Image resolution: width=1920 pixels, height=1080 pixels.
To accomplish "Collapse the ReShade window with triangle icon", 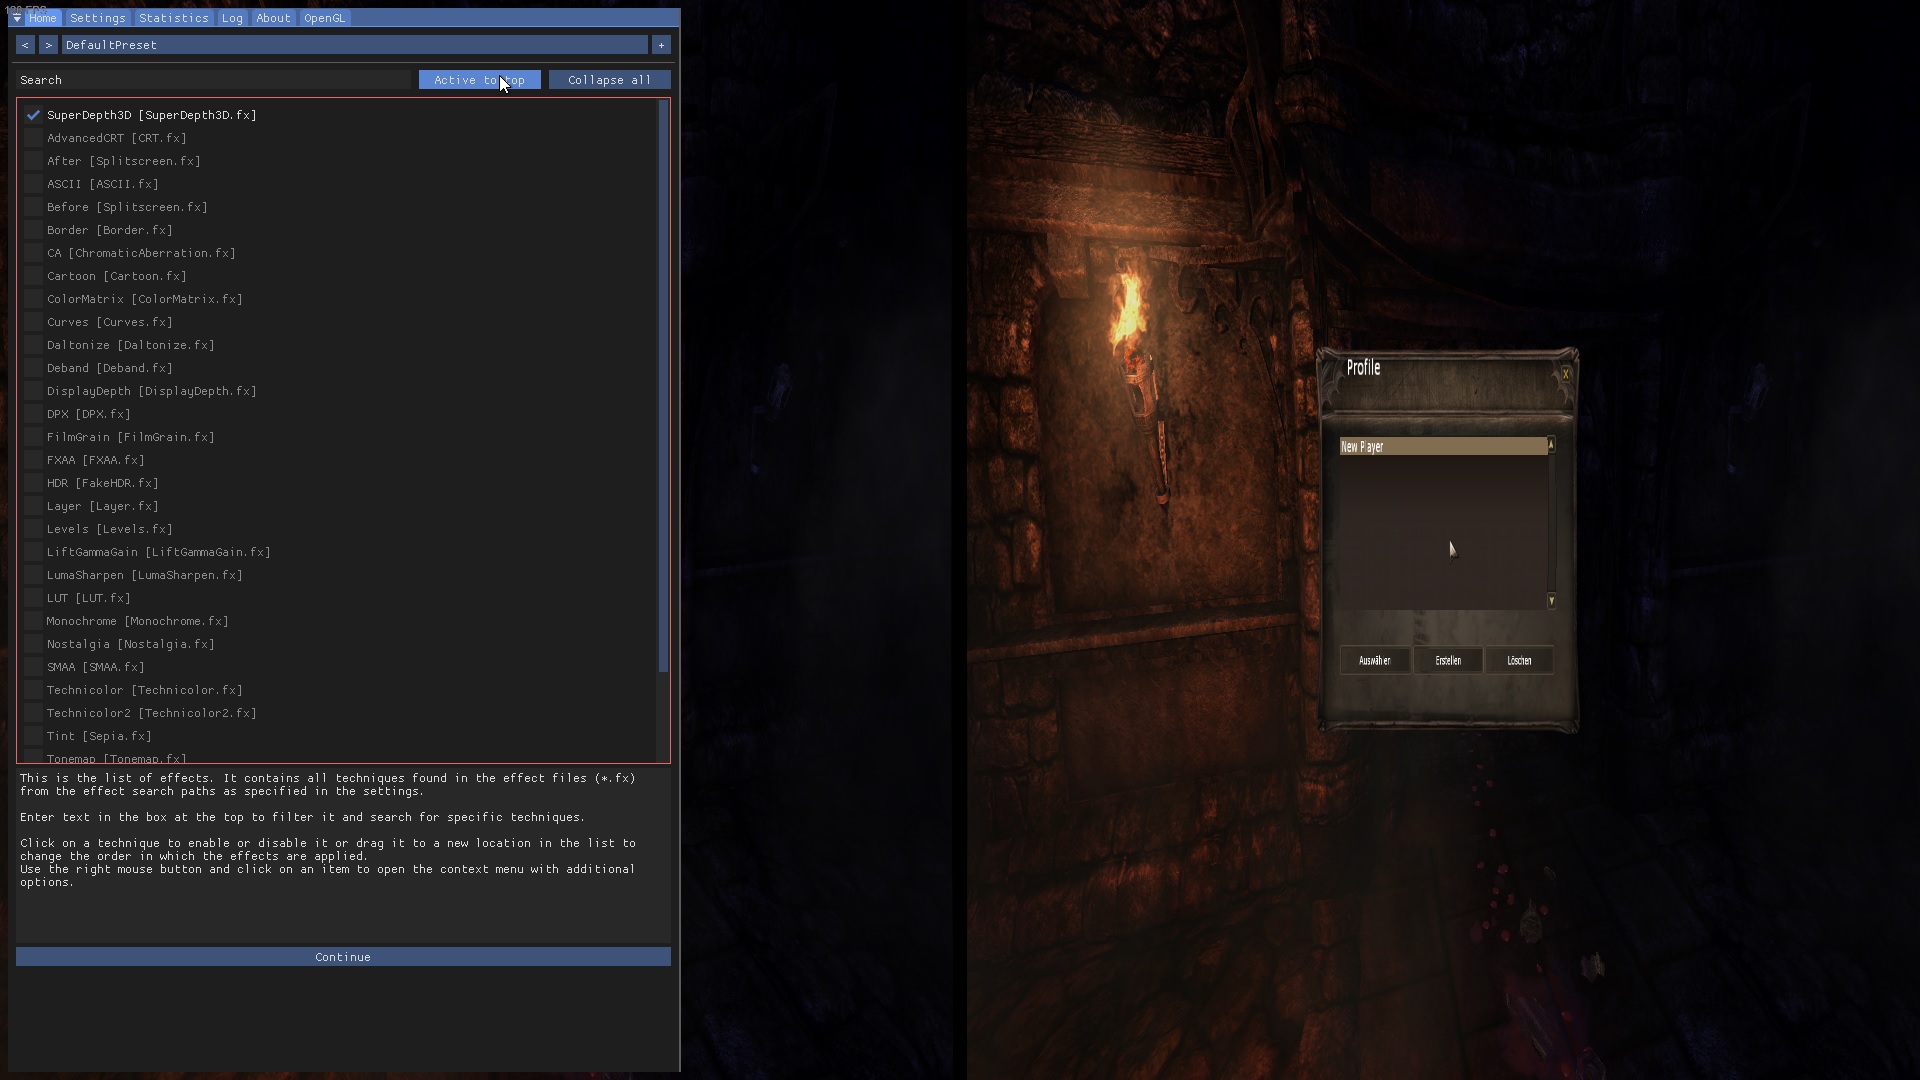I will (17, 18).
